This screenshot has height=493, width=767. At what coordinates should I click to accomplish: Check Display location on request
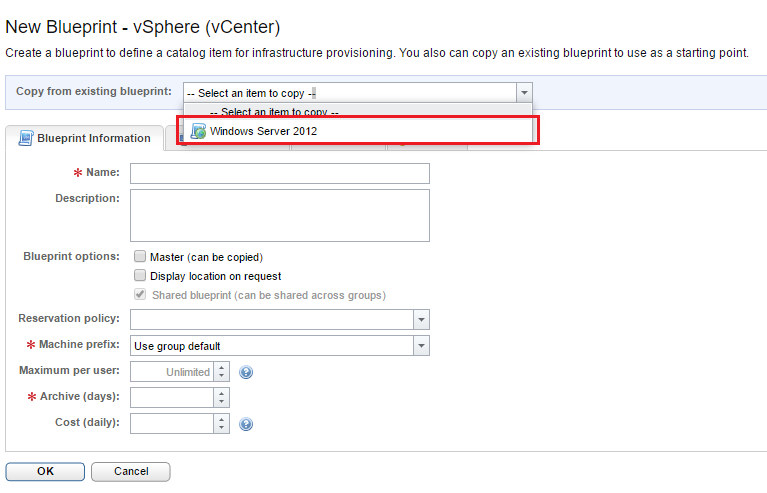click(141, 276)
